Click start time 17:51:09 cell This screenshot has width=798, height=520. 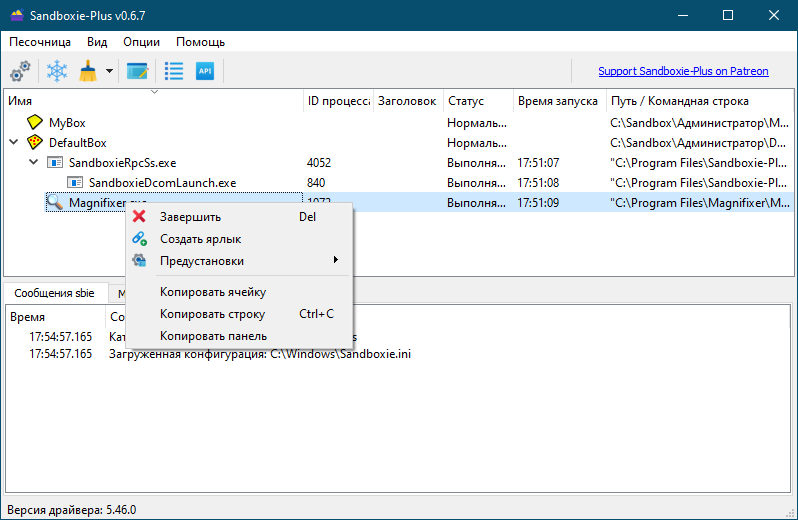click(x=538, y=203)
